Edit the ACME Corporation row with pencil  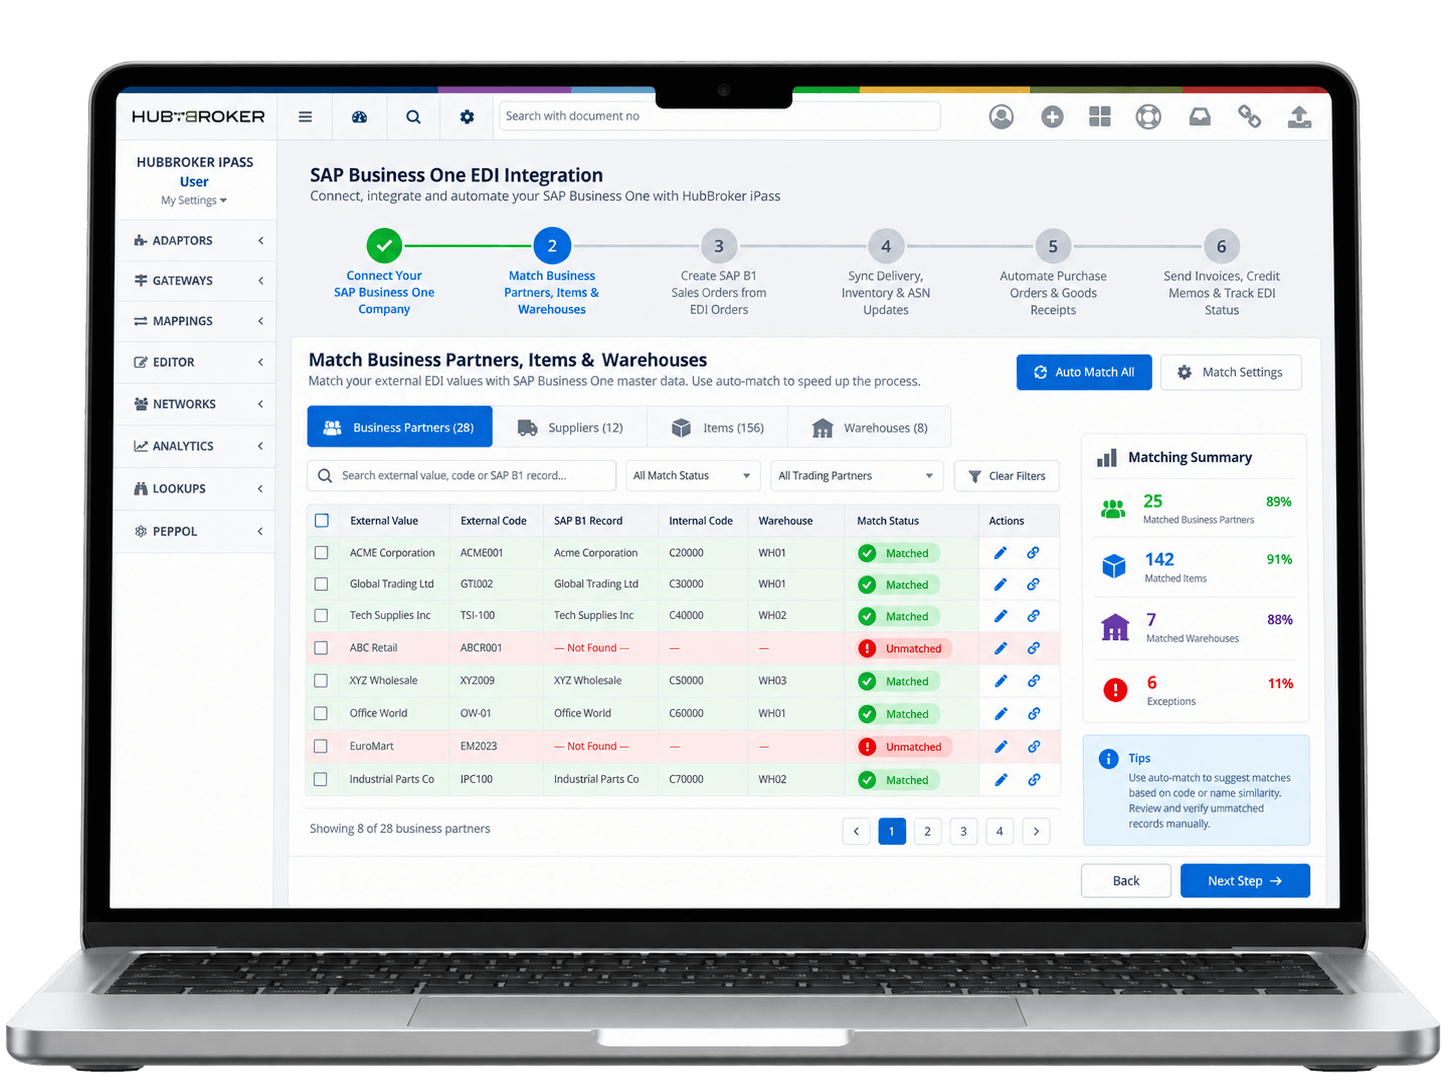1000,553
